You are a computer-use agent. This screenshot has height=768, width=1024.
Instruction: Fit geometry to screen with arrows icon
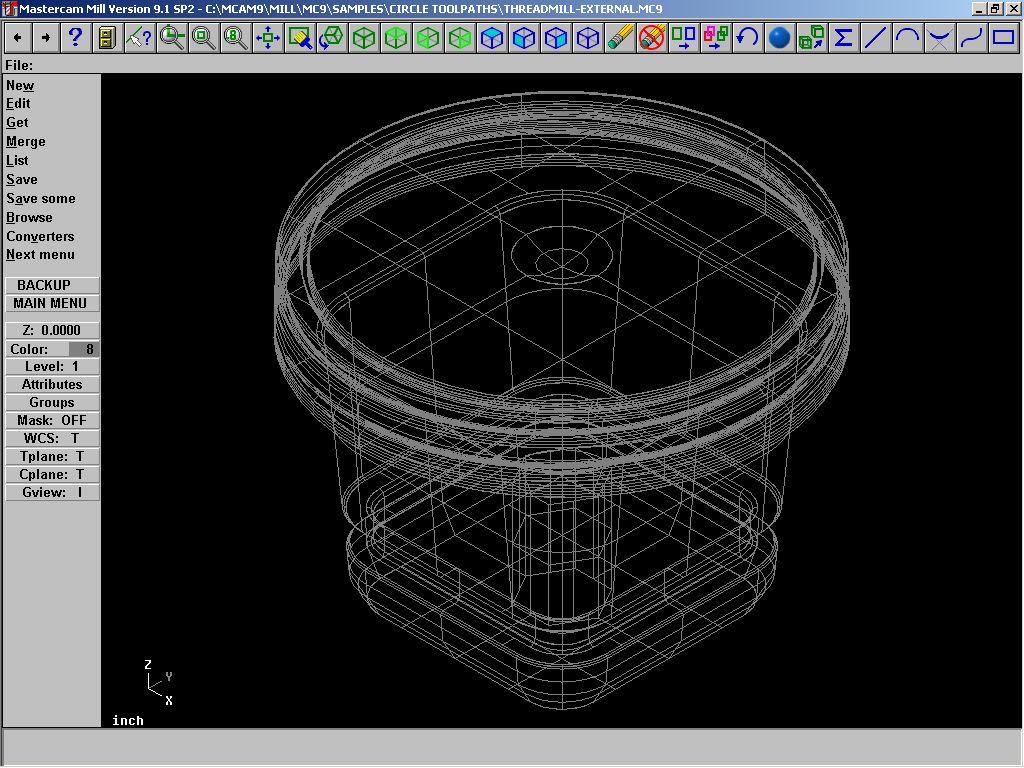[268, 38]
